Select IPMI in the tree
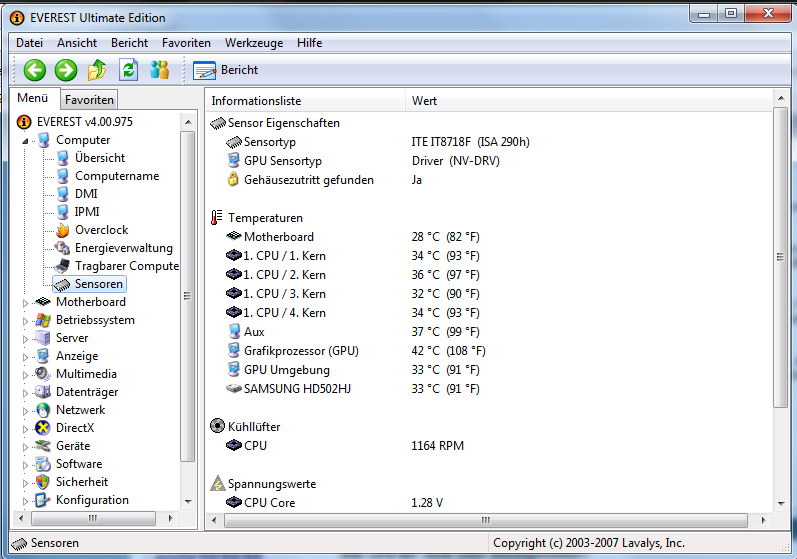Viewport: 797px width, 559px height. 87,212
